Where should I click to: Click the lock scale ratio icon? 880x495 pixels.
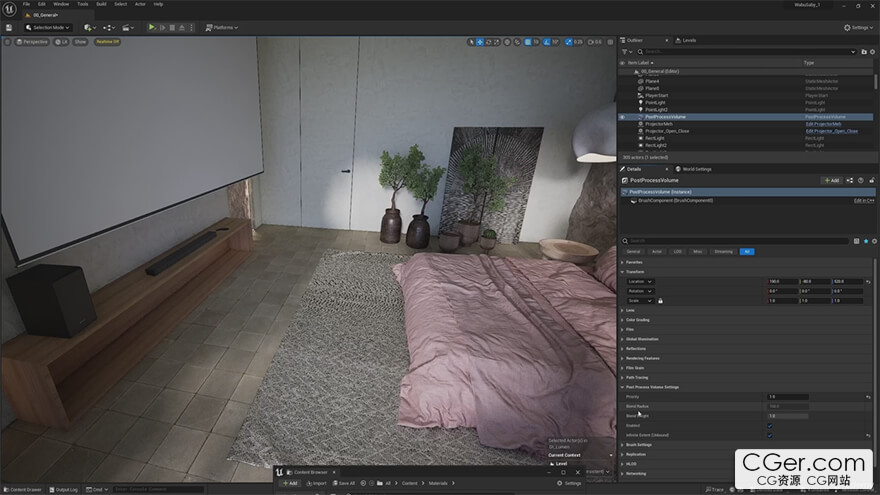[x=660, y=300]
